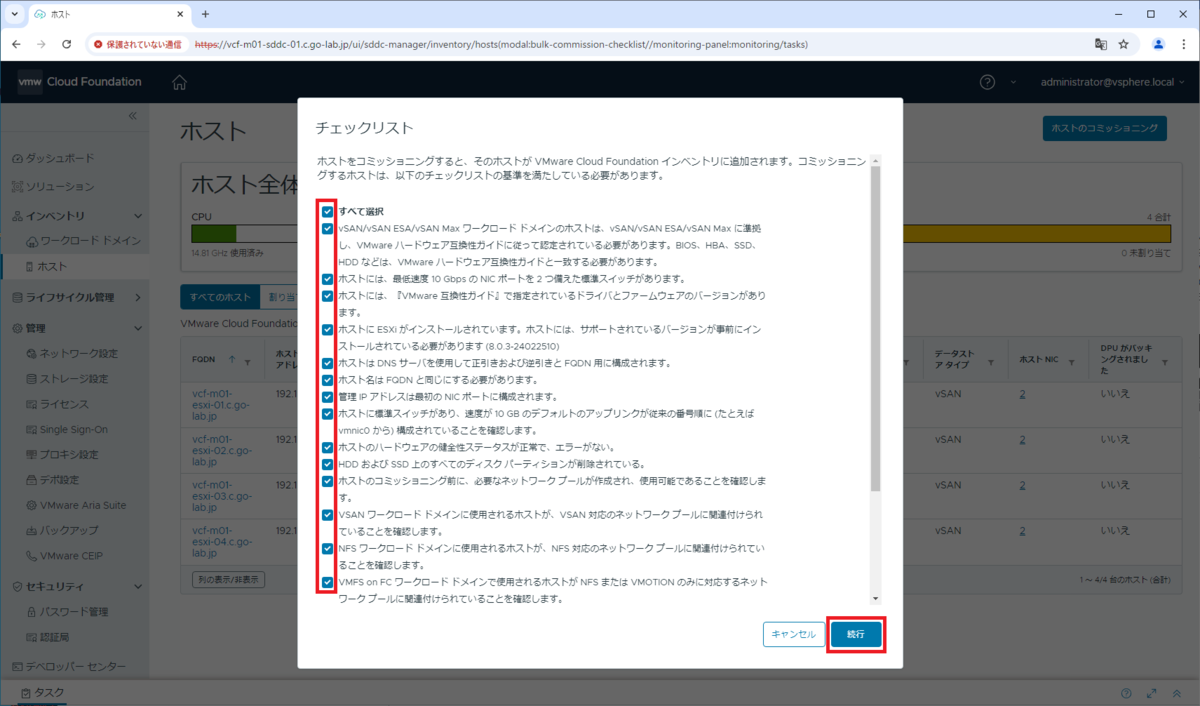Image resolution: width=1200 pixels, height=706 pixels.
Task: Click the Cloud Foundation home icon
Action: point(179,82)
